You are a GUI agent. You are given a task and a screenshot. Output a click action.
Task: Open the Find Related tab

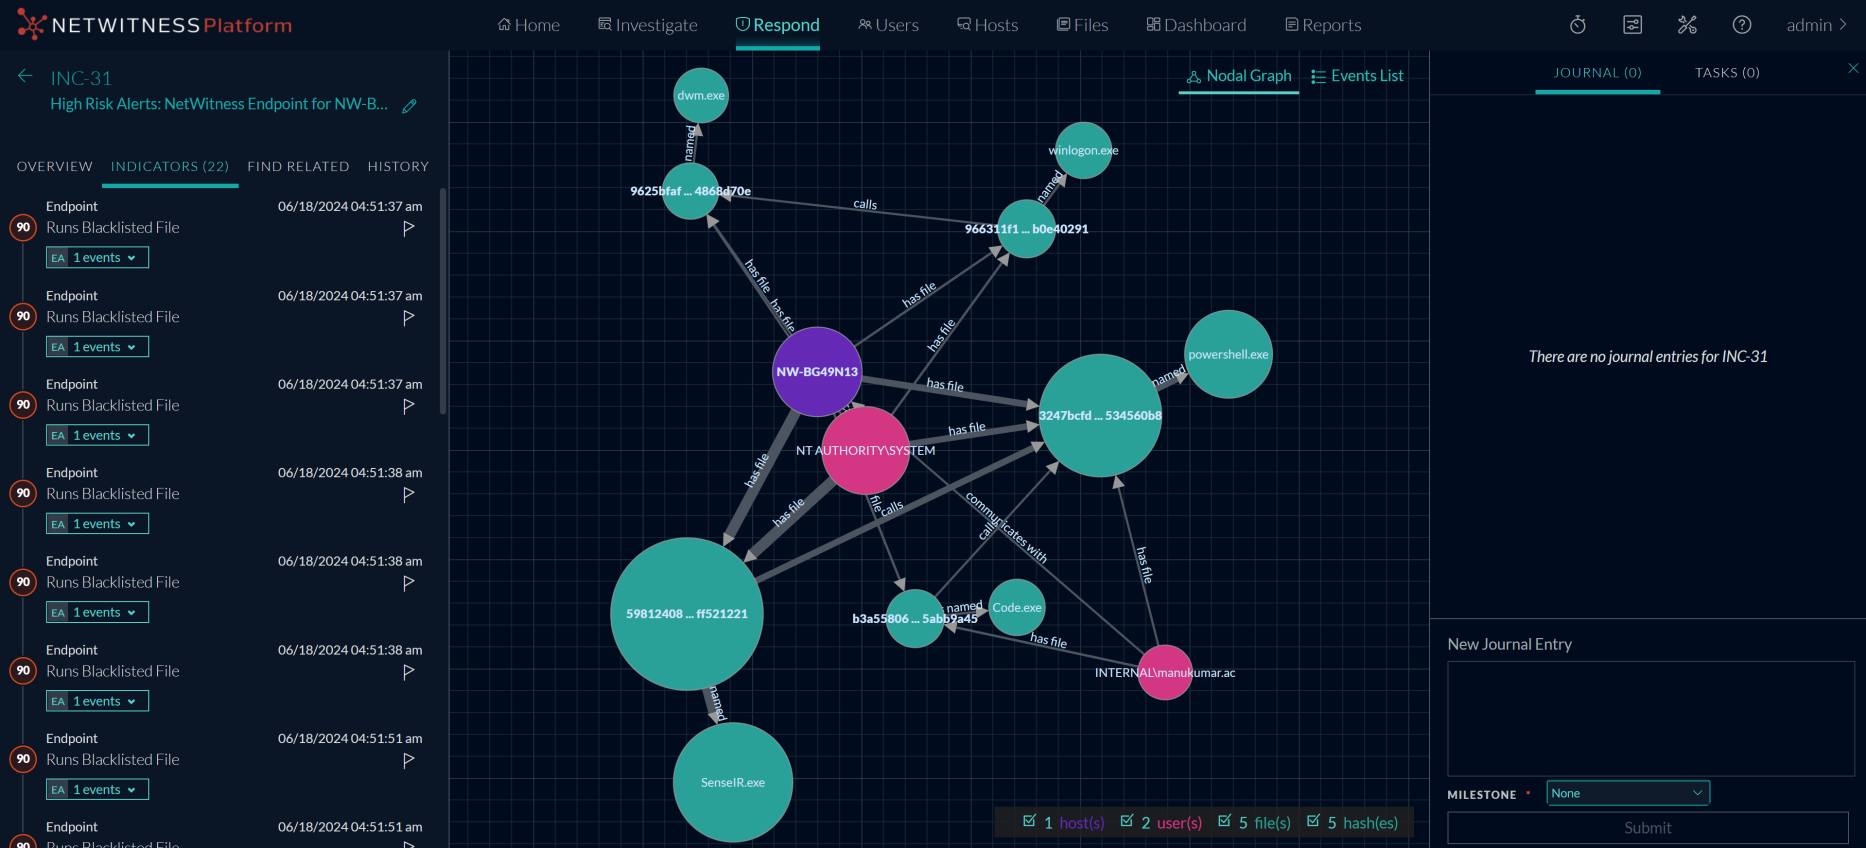[298, 166]
